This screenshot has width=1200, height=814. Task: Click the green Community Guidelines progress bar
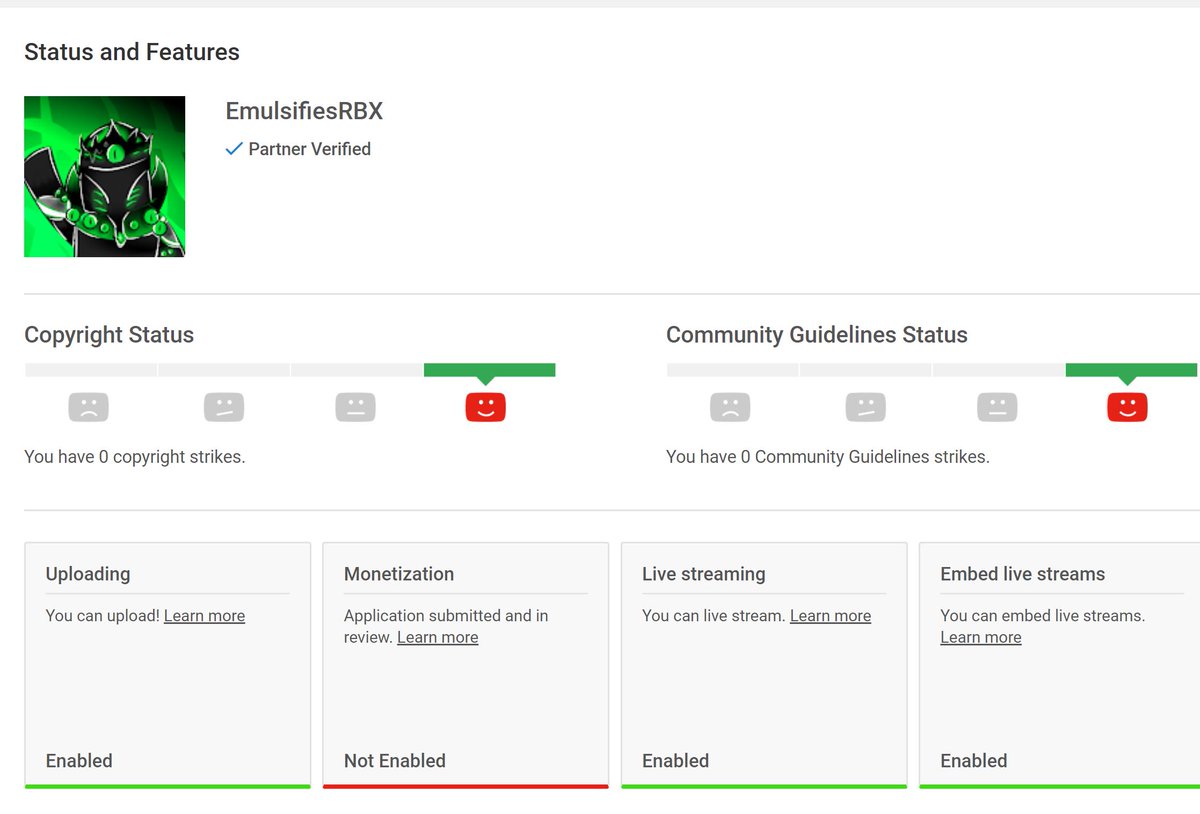click(x=1132, y=370)
